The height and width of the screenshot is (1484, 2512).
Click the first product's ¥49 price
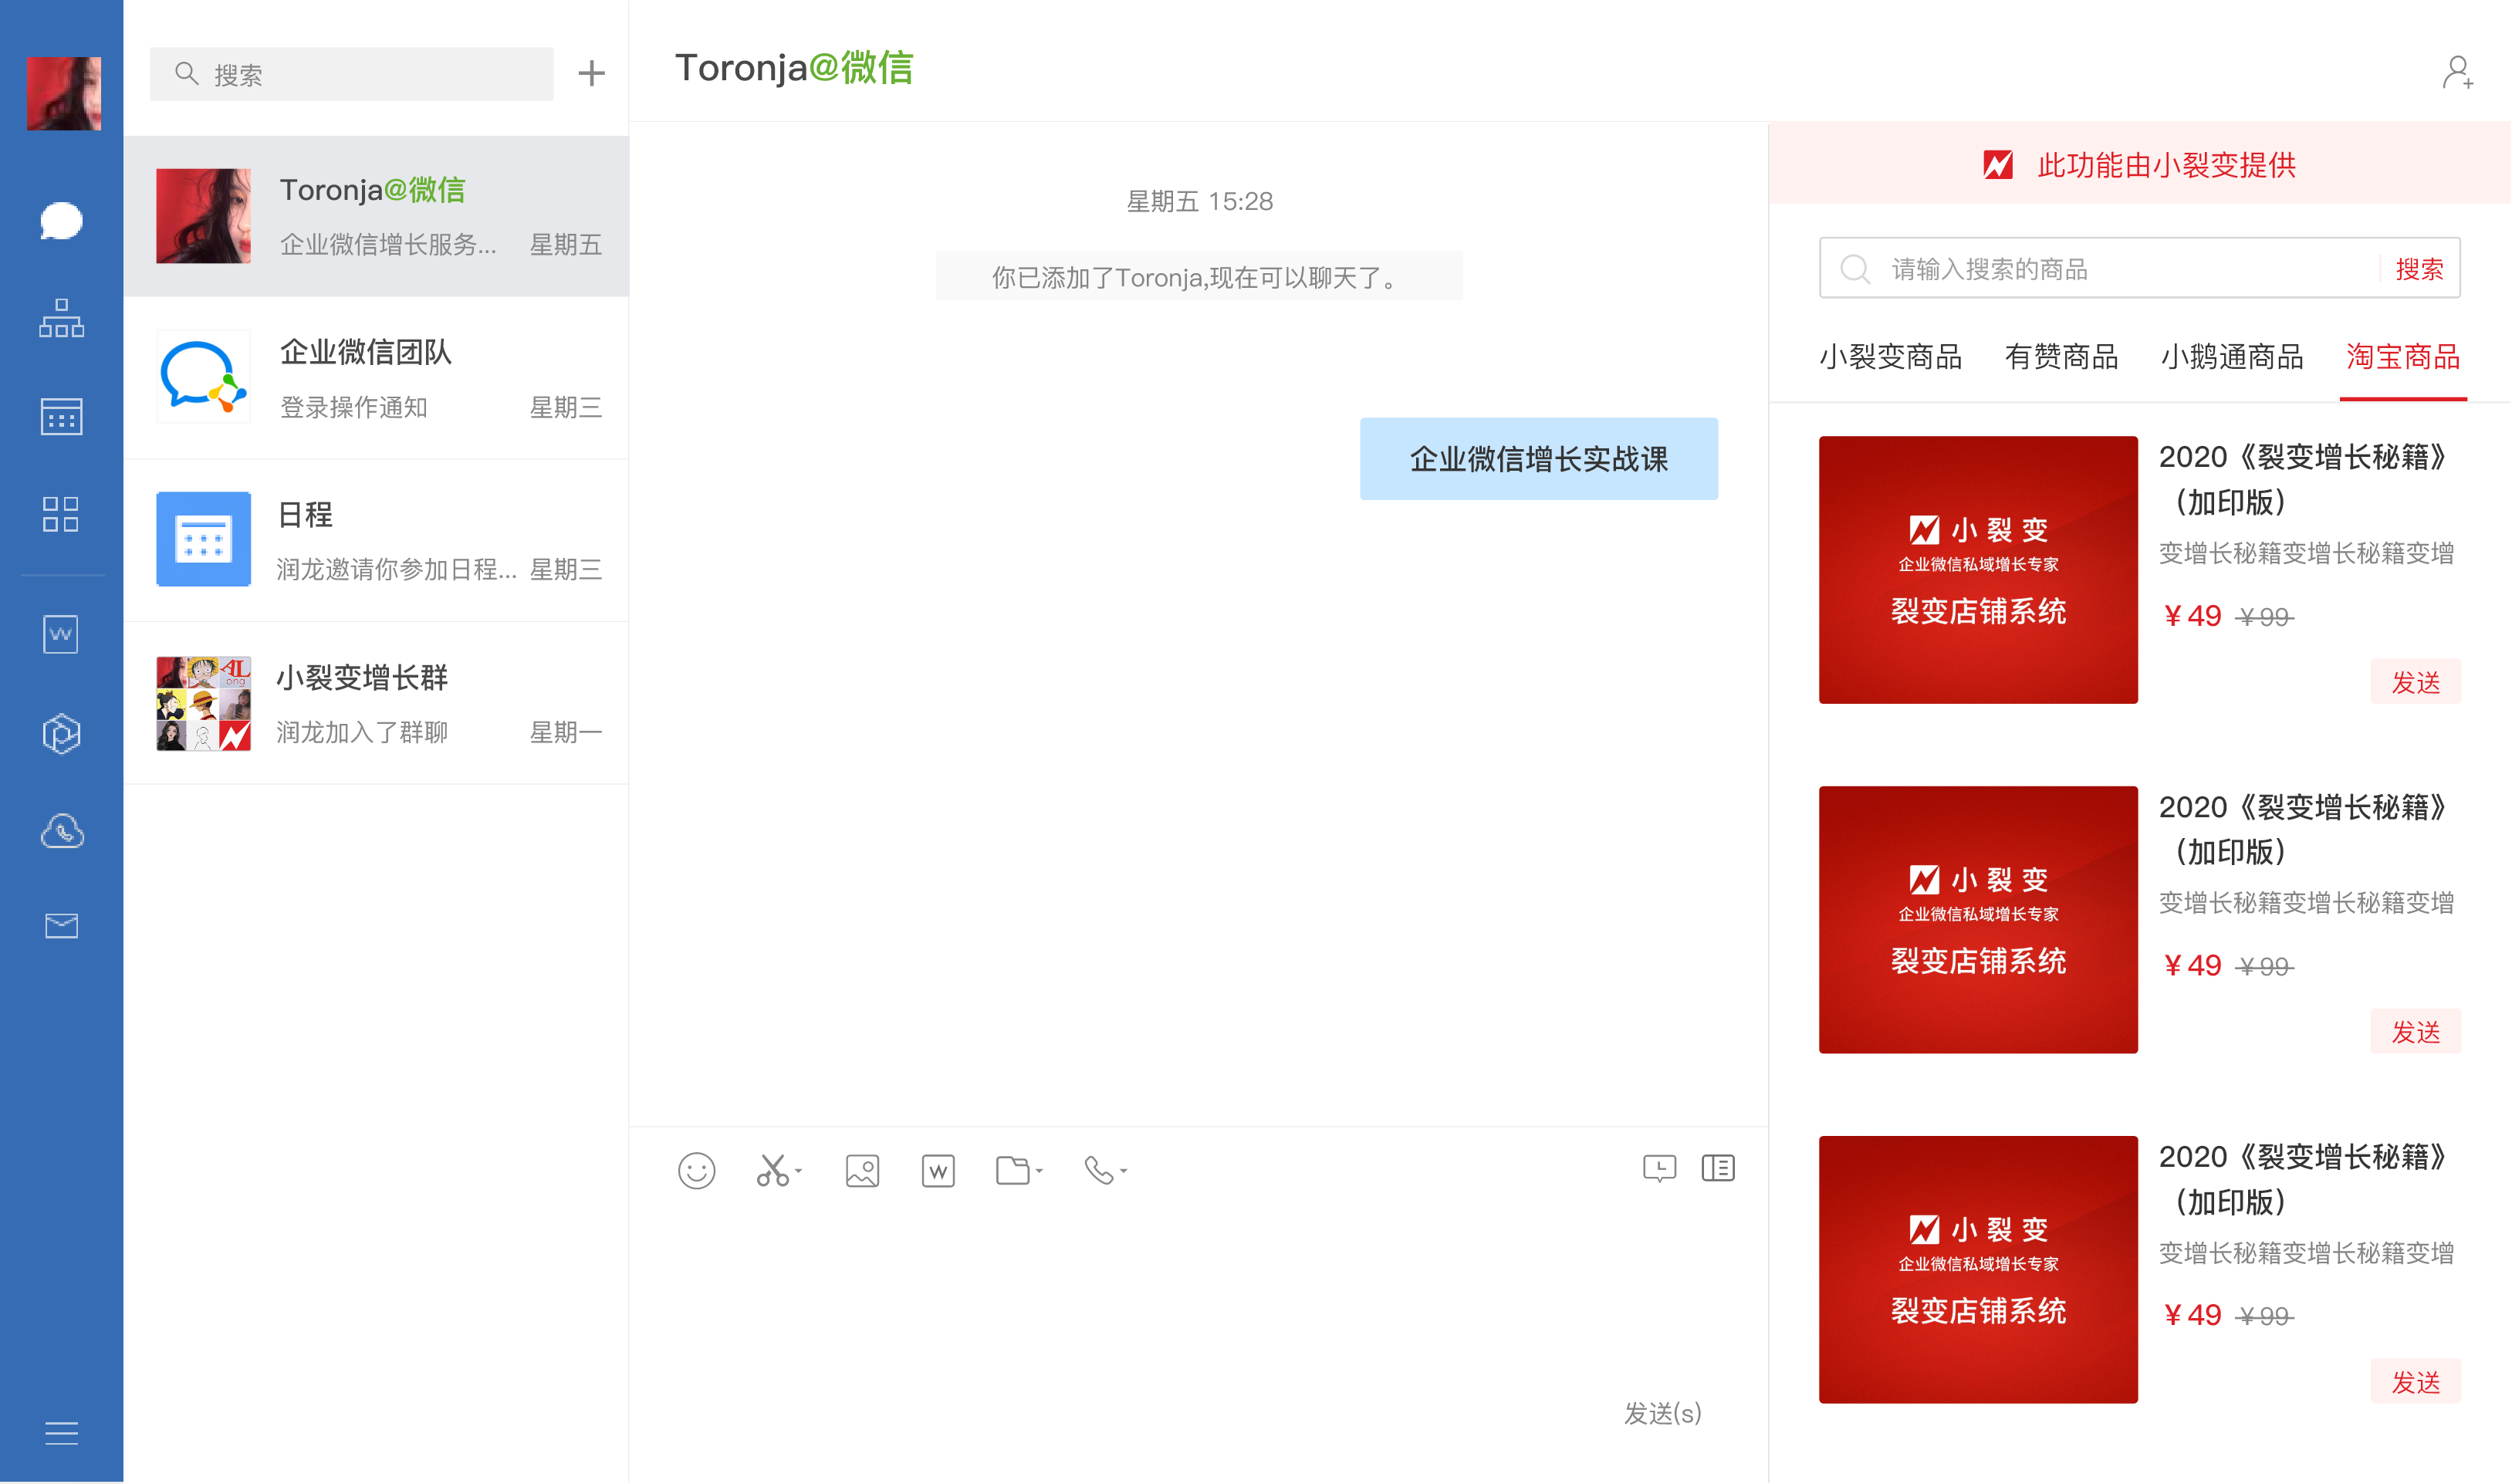[2192, 616]
